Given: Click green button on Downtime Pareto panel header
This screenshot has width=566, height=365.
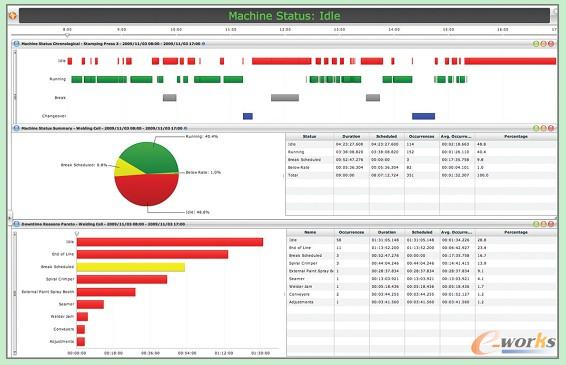Looking at the screenshot, I should tap(536, 224).
